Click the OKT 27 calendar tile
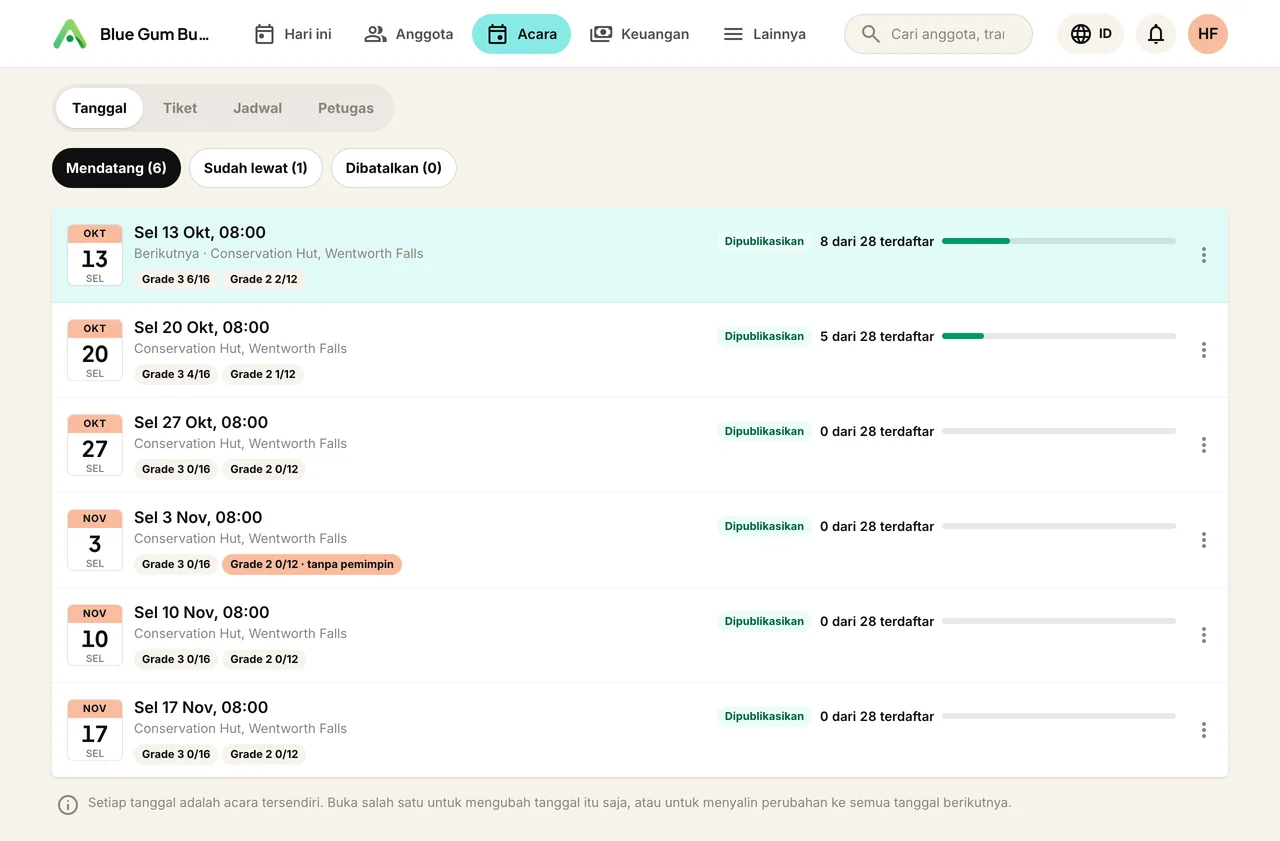Image resolution: width=1280 pixels, height=841 pixels. (95, 445)
